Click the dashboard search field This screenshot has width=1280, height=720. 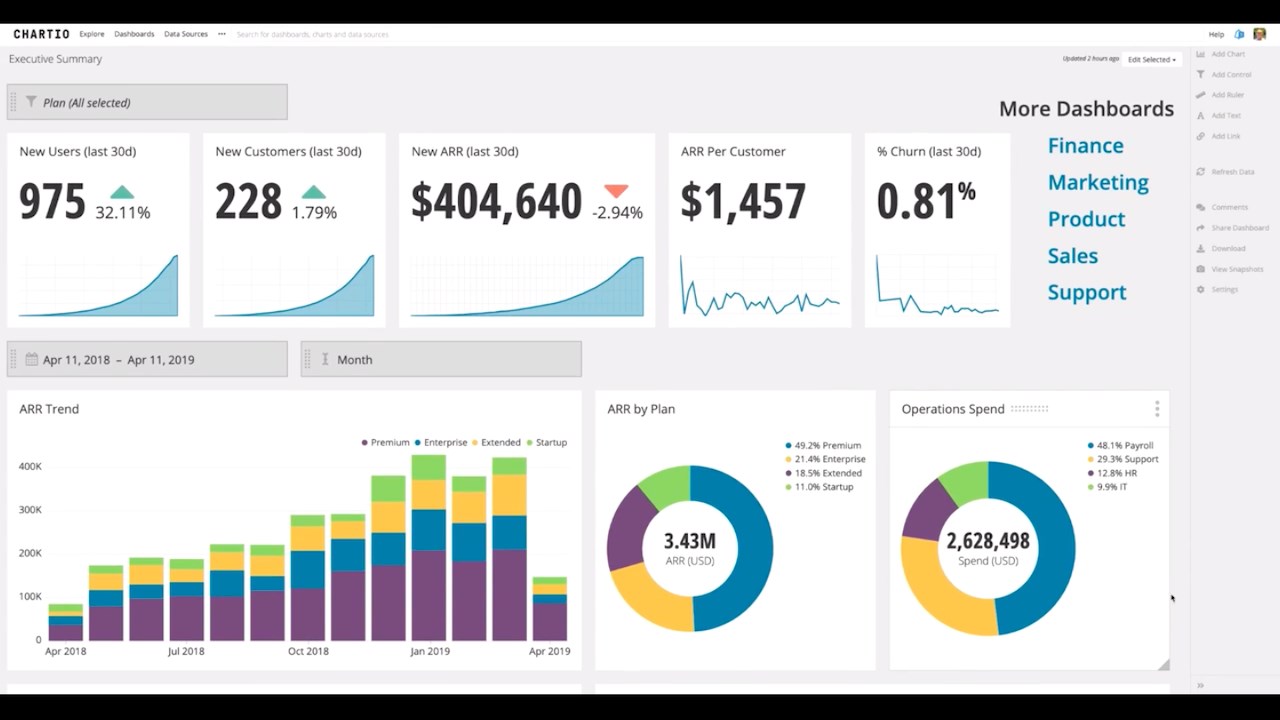[x=313, y=34]
